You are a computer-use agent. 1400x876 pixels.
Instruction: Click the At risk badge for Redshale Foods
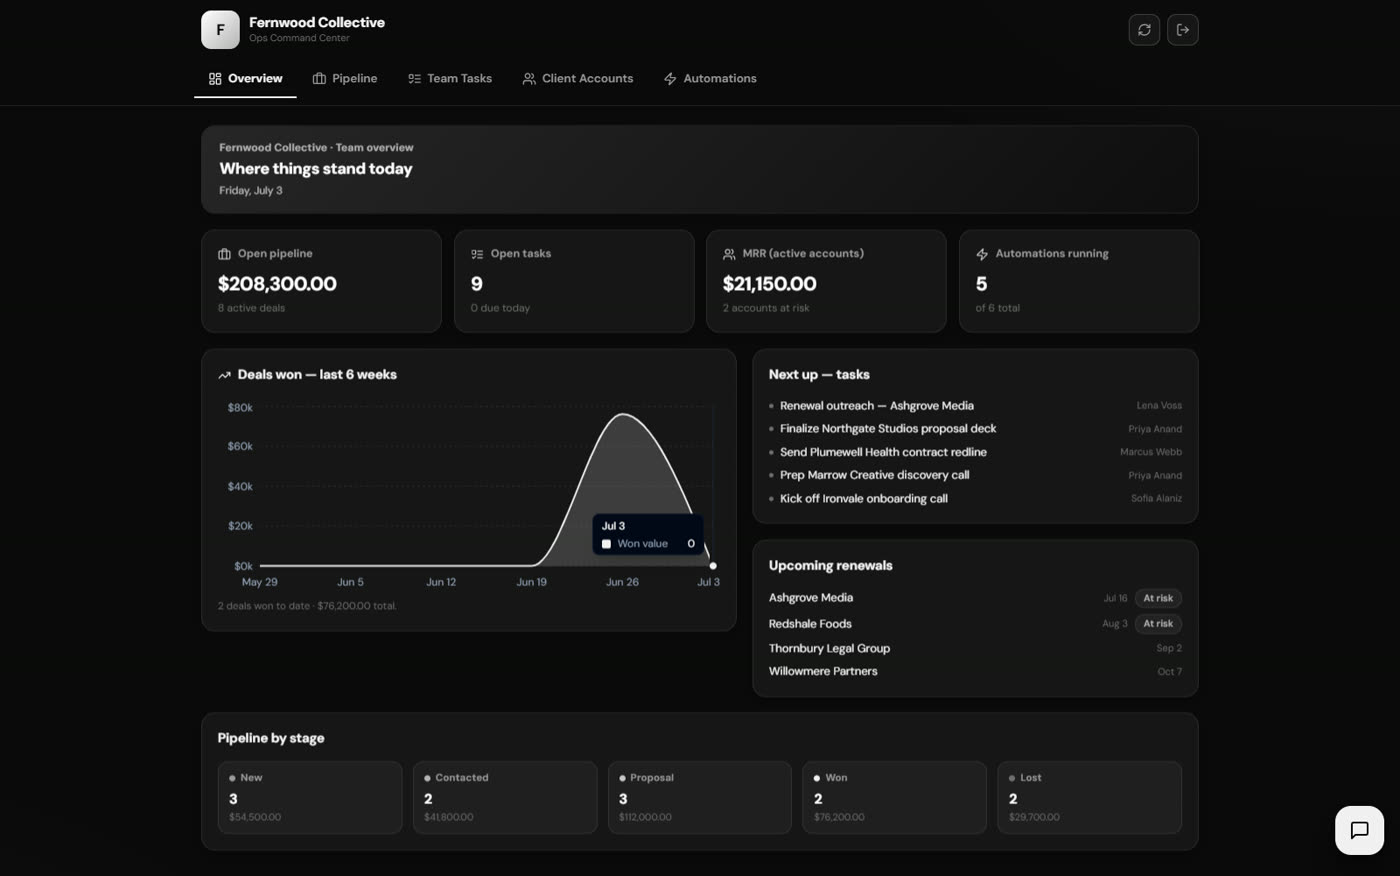tap(1158, 623)
